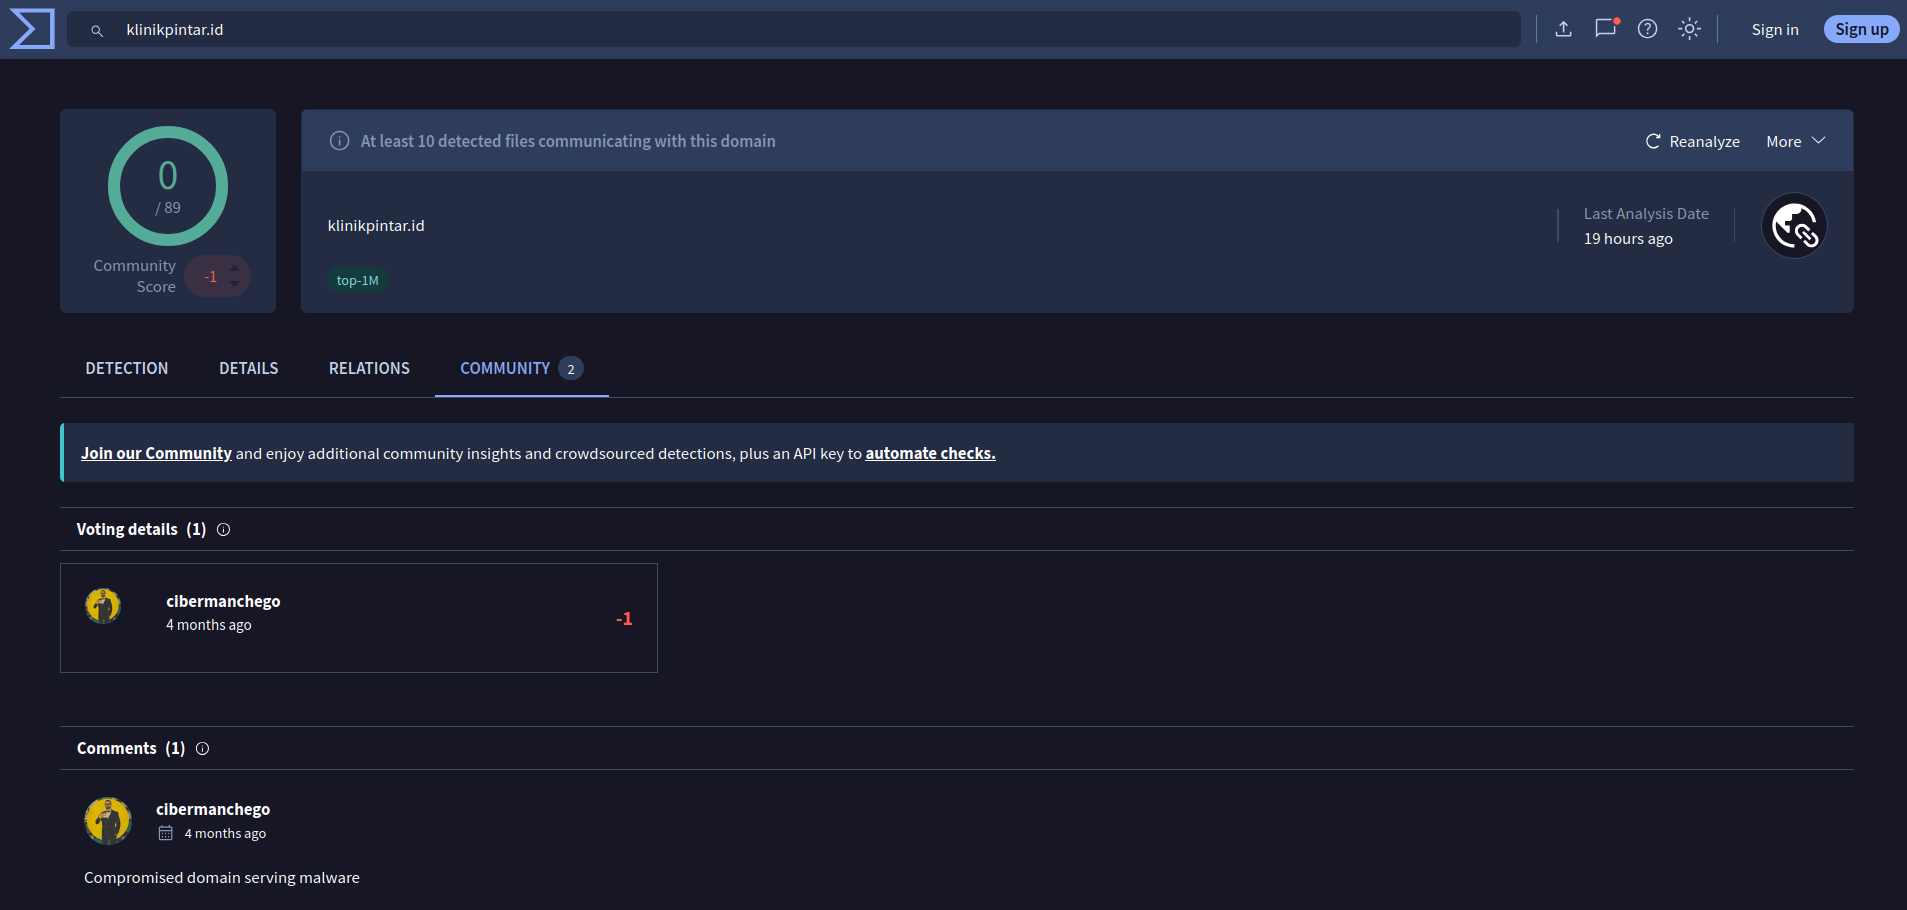Click the info icon next to Comments
1907x910 pixels.
tap(203, 749)
